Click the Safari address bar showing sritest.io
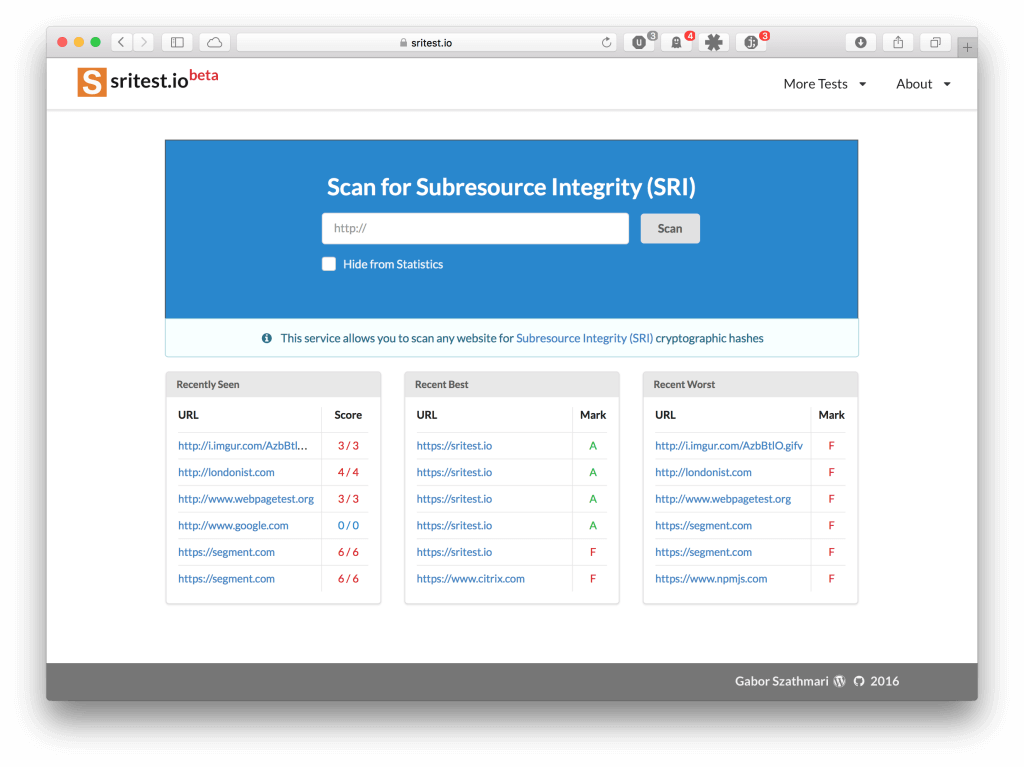1024x767 pixels. (x=428, y=42)
